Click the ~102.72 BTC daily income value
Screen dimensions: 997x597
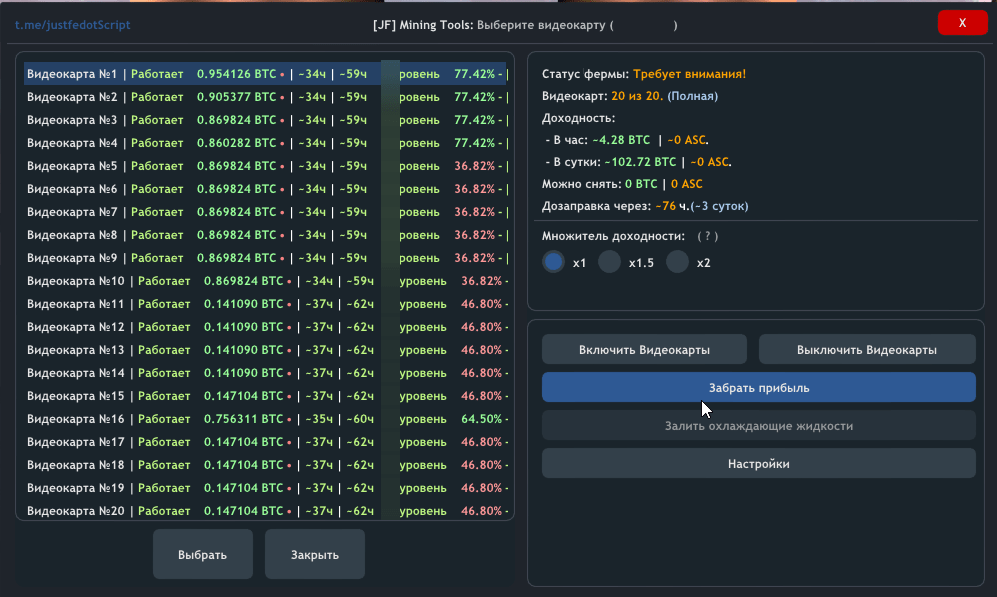click(640, 162)
